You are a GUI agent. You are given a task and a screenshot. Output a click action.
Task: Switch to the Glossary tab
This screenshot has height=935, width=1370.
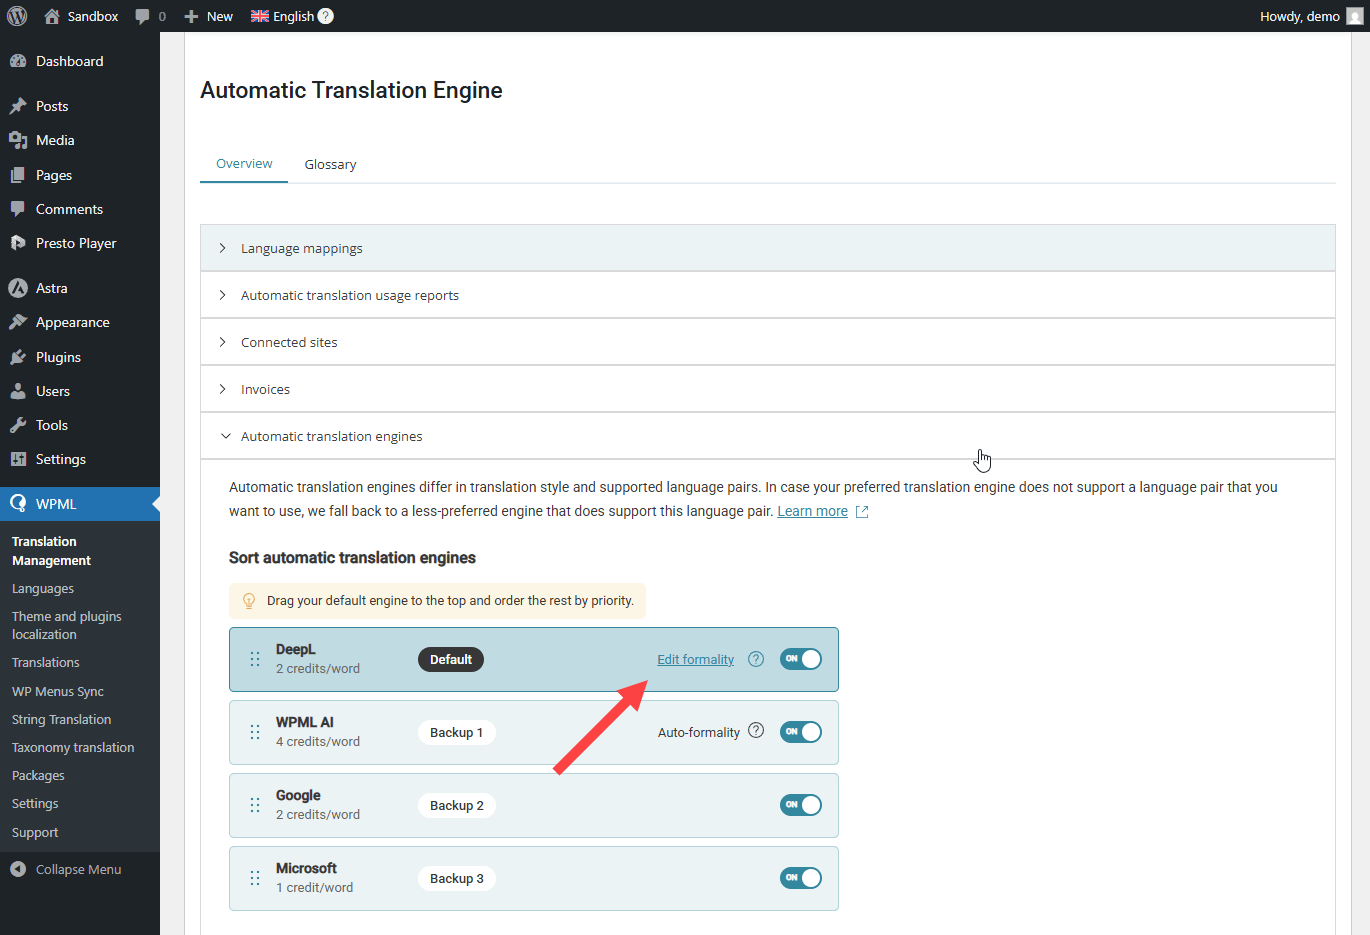click(x=330, y=164)
